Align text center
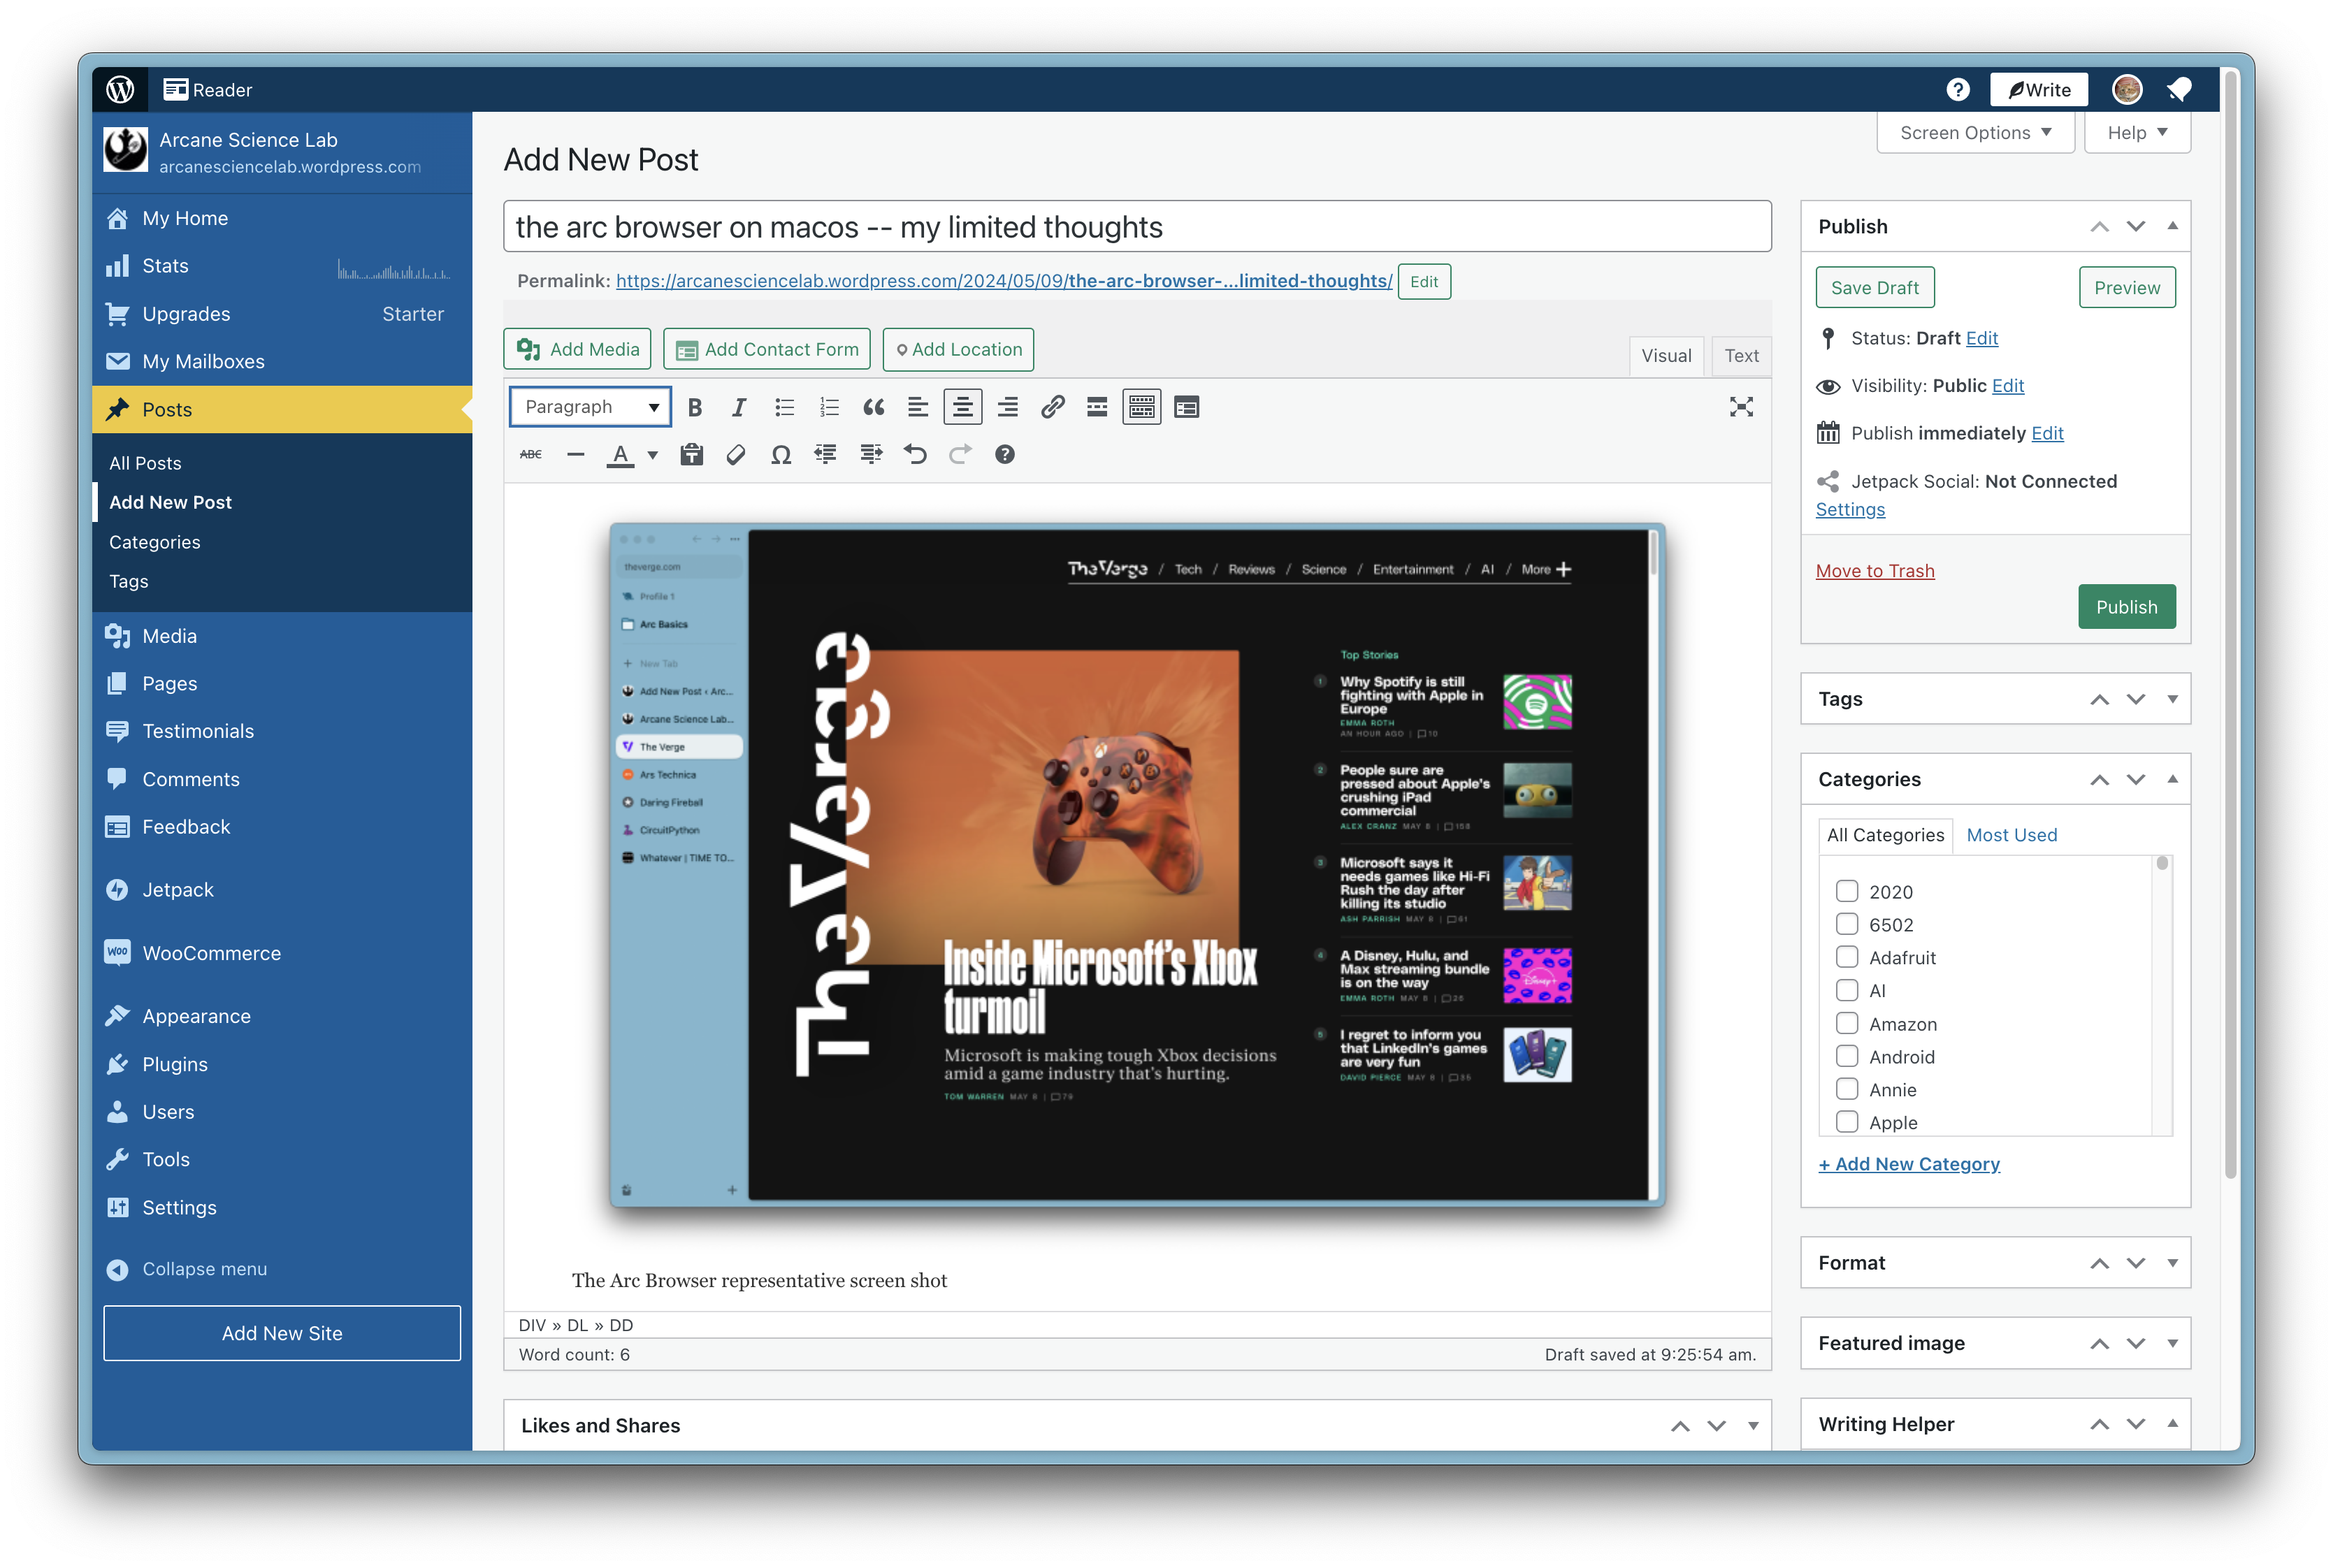This screenshot has height=1568, width=2333. pyautogui.click(x=962, y=407)
